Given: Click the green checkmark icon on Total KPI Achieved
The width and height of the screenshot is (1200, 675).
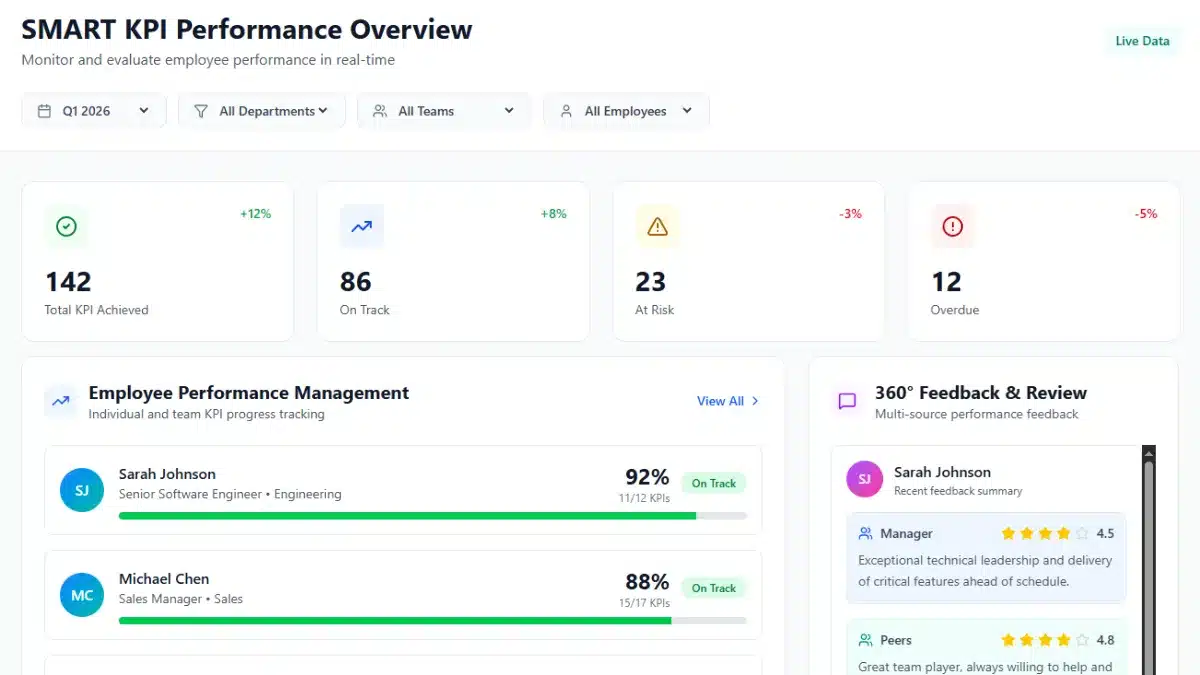Looking at the screenshot, I should click(67, 226).
